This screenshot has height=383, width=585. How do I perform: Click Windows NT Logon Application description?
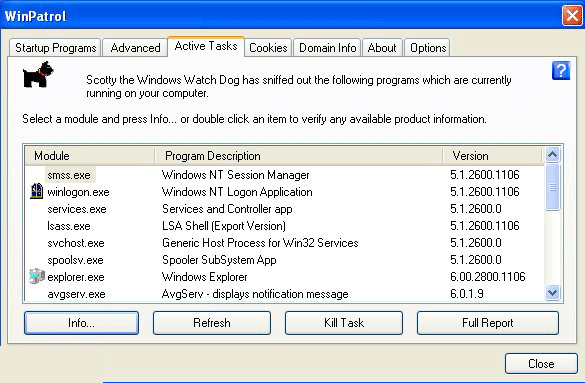coord(237,192)
